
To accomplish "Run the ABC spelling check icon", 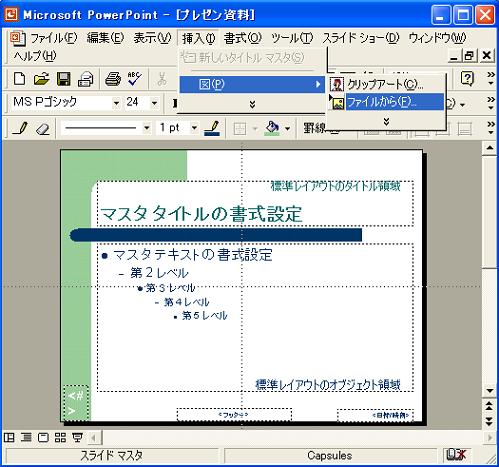I will click(x=134, y=78).
